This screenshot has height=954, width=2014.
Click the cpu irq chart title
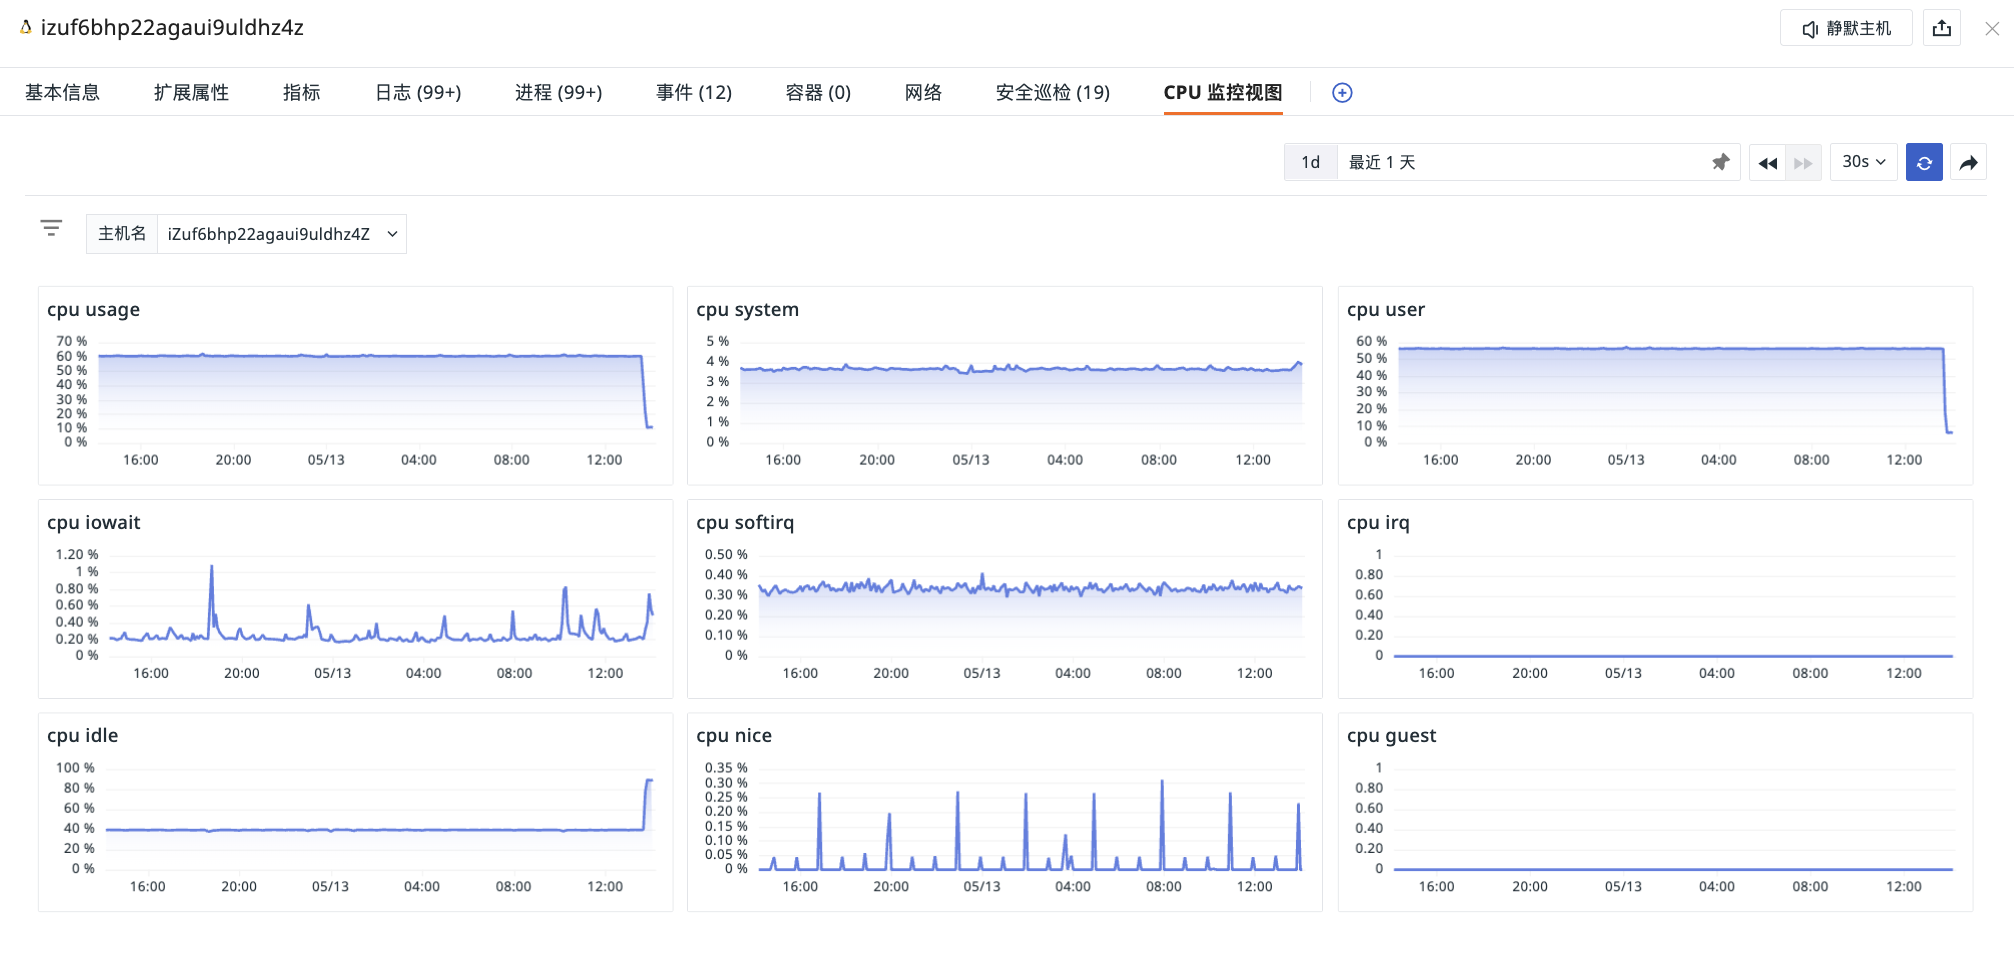(x=1378, y=523)
